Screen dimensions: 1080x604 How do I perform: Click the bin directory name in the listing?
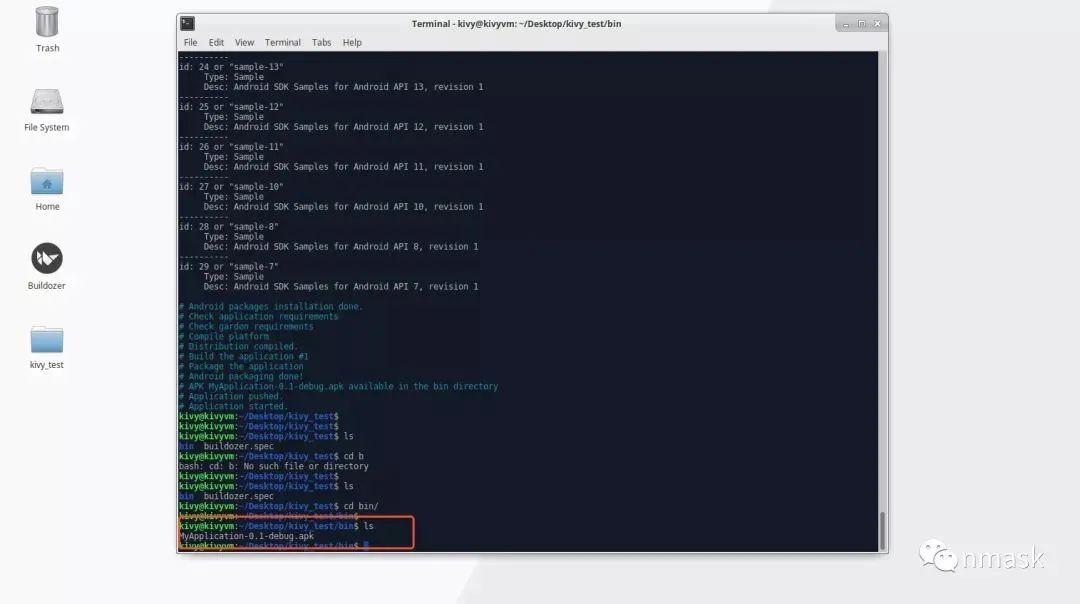pyautogui.click(x=186, y=495)
